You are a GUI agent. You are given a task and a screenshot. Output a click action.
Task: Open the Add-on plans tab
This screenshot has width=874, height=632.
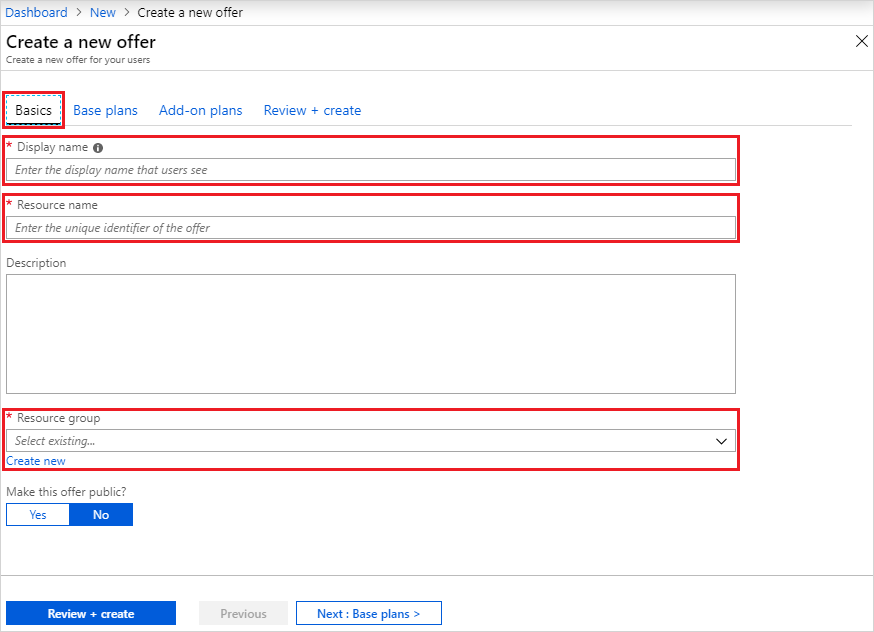(200, 110)
